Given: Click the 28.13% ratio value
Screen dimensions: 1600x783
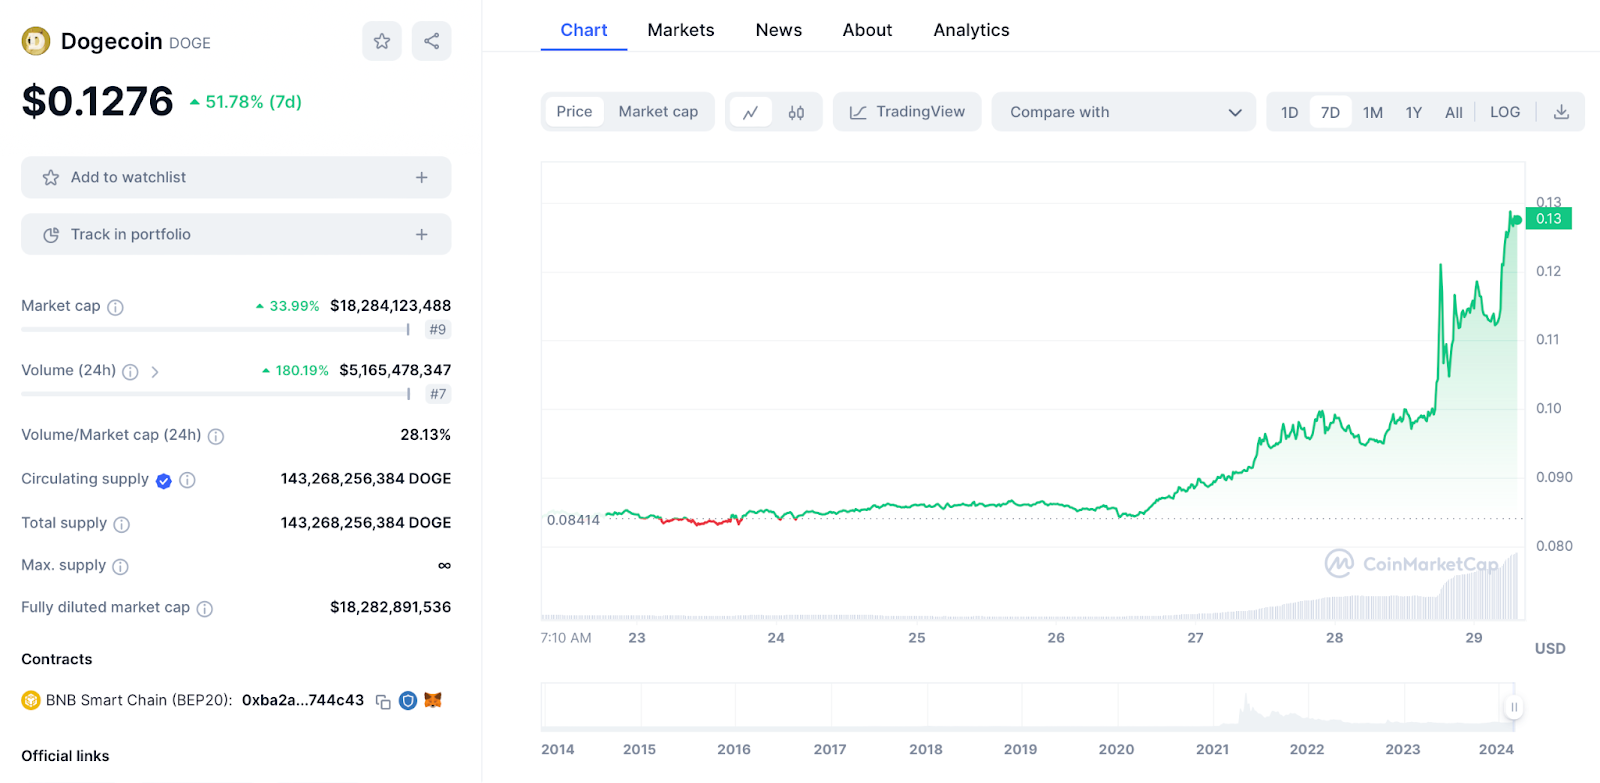Looking at the screenshot, I should pyautogui.click(x=426, y=435).
